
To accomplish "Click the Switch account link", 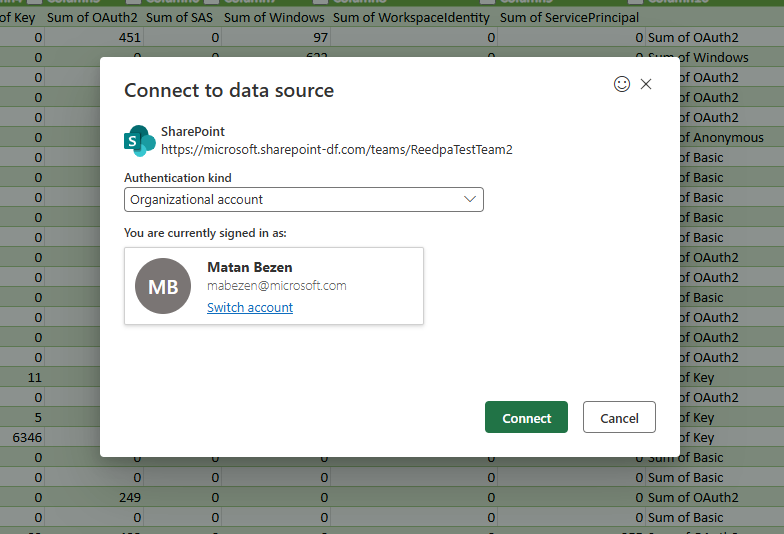I will [x=250, y=308].
